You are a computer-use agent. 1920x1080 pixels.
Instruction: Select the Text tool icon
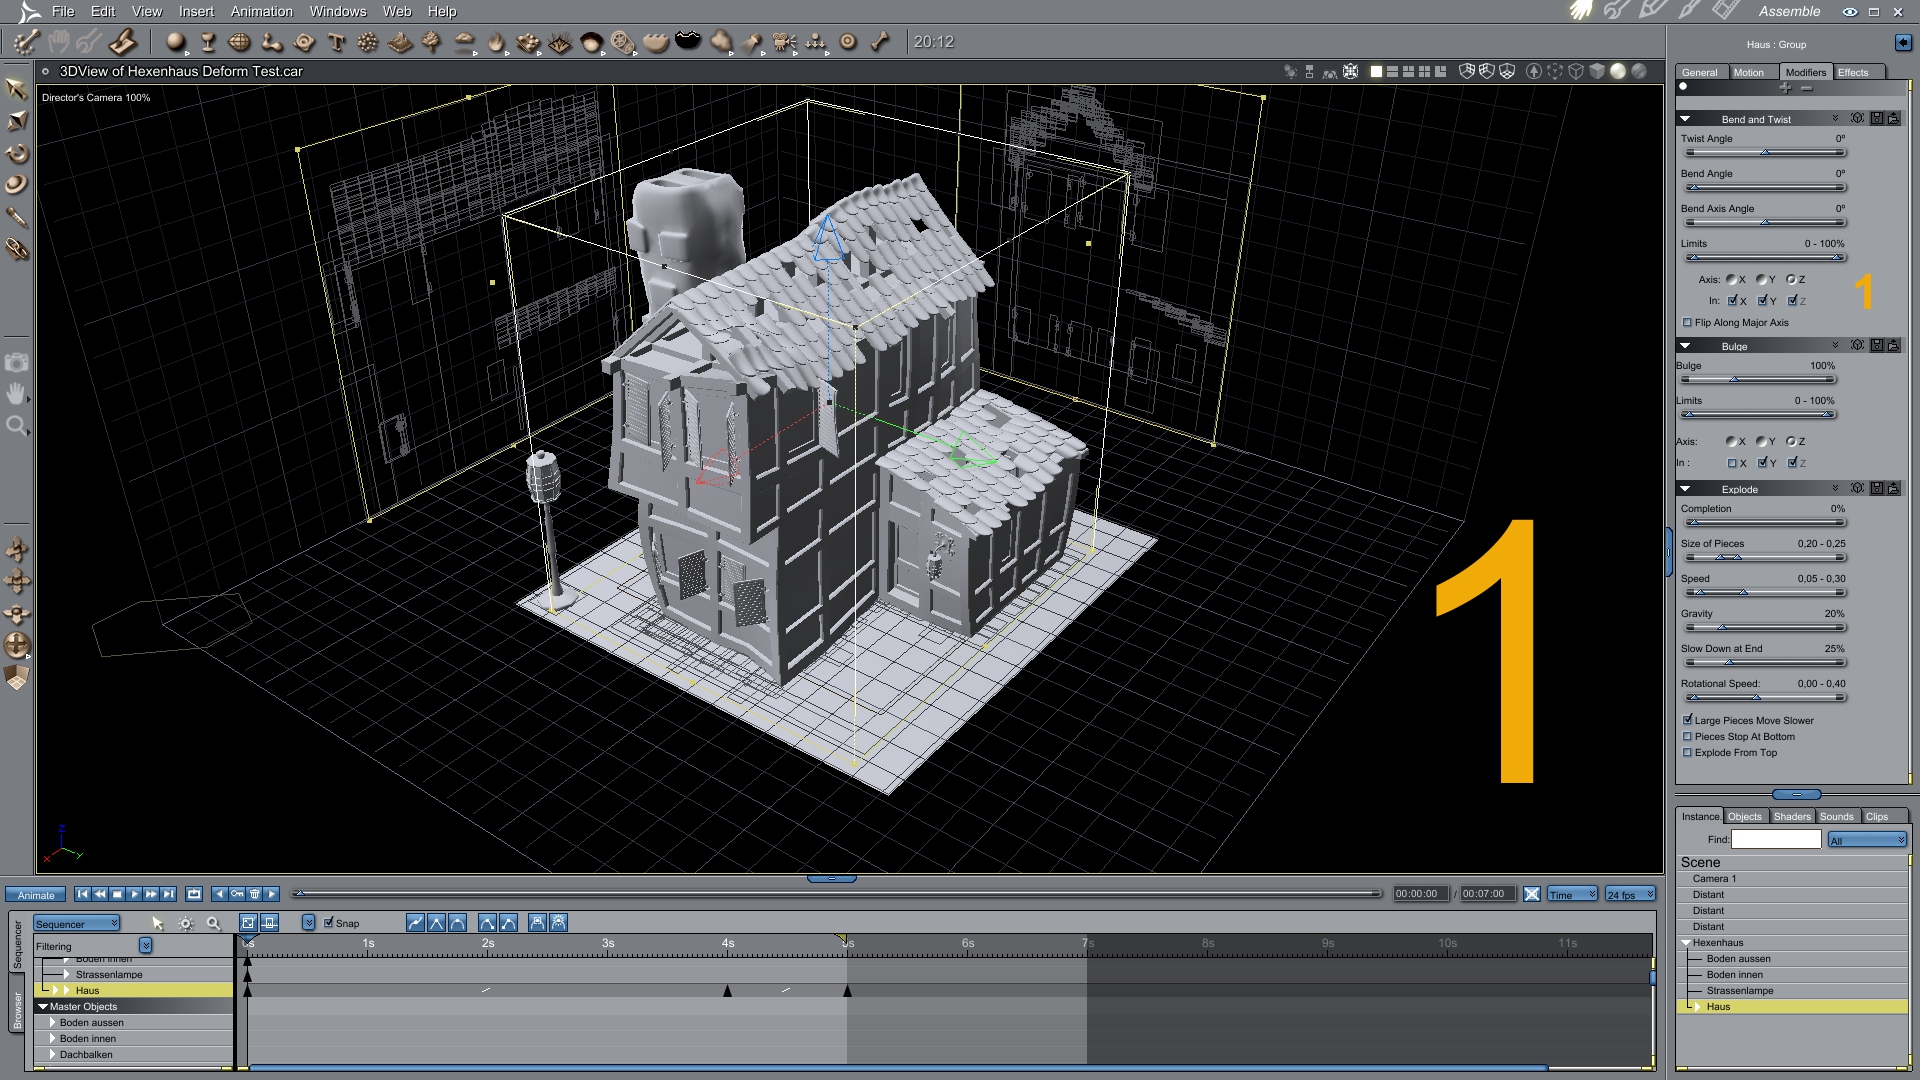[x=336, y=42]
